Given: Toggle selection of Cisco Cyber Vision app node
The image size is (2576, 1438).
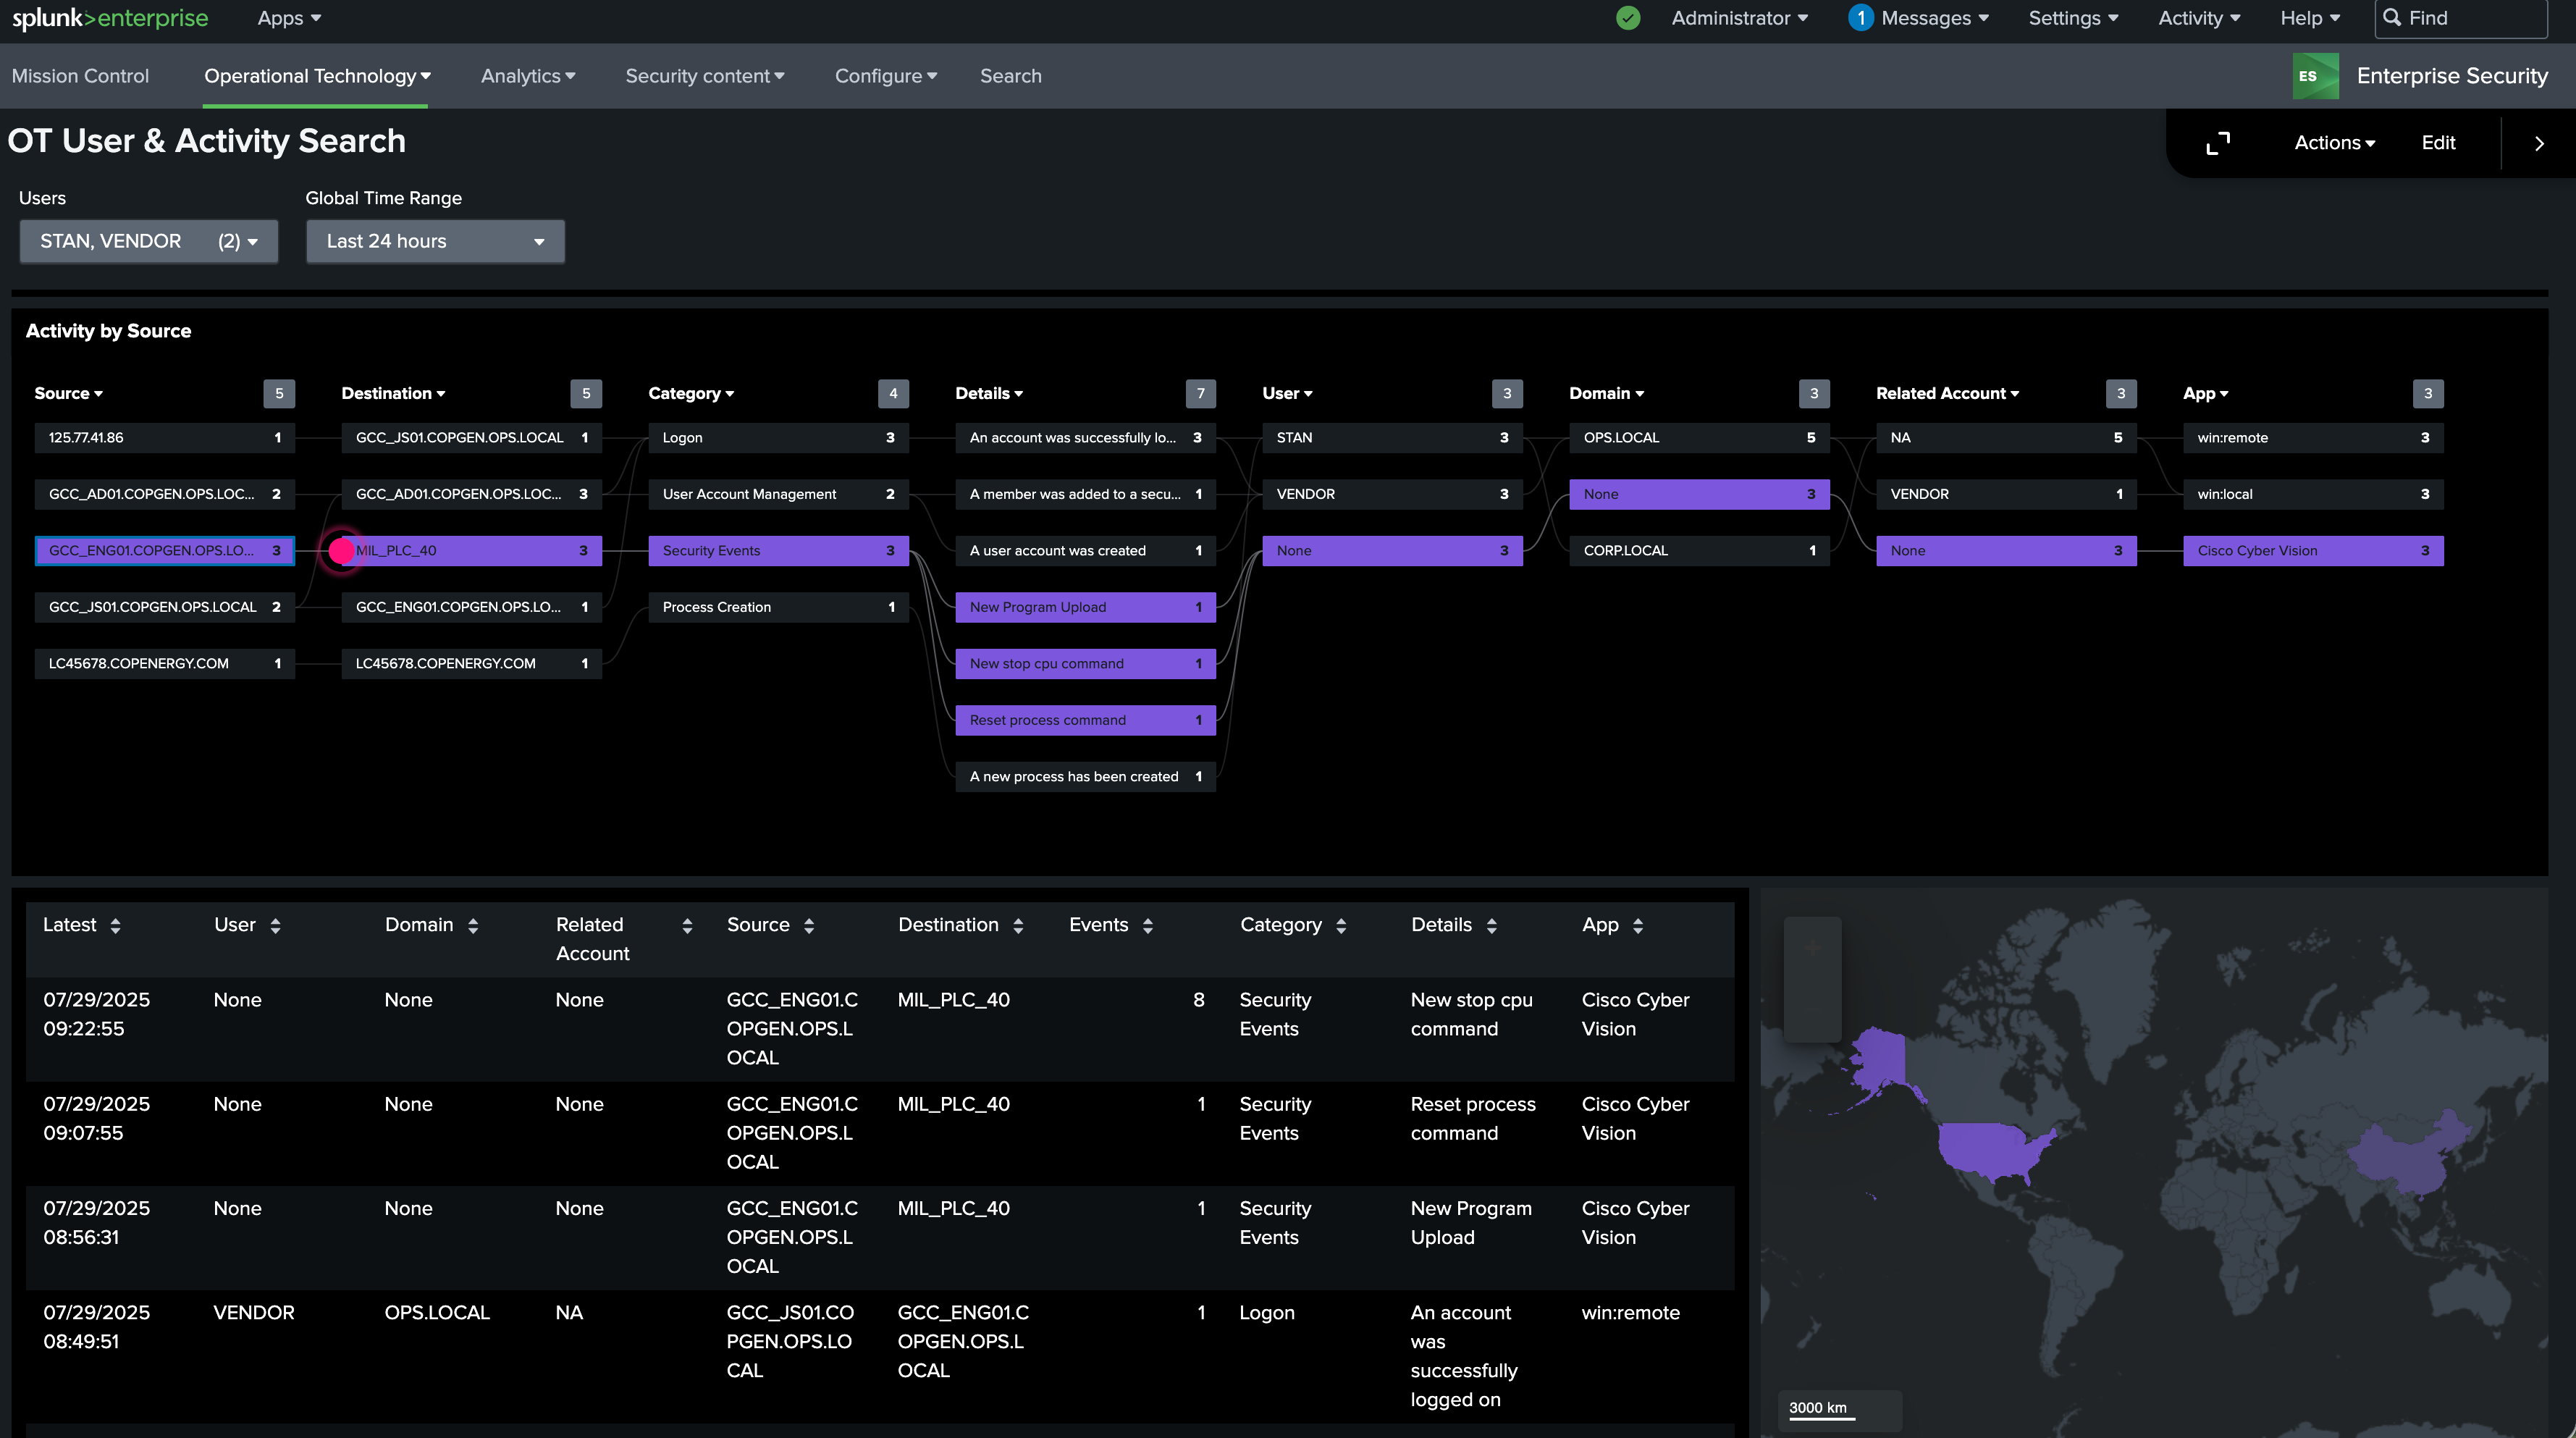Looking at the screenshot, I should point(2313,550).
